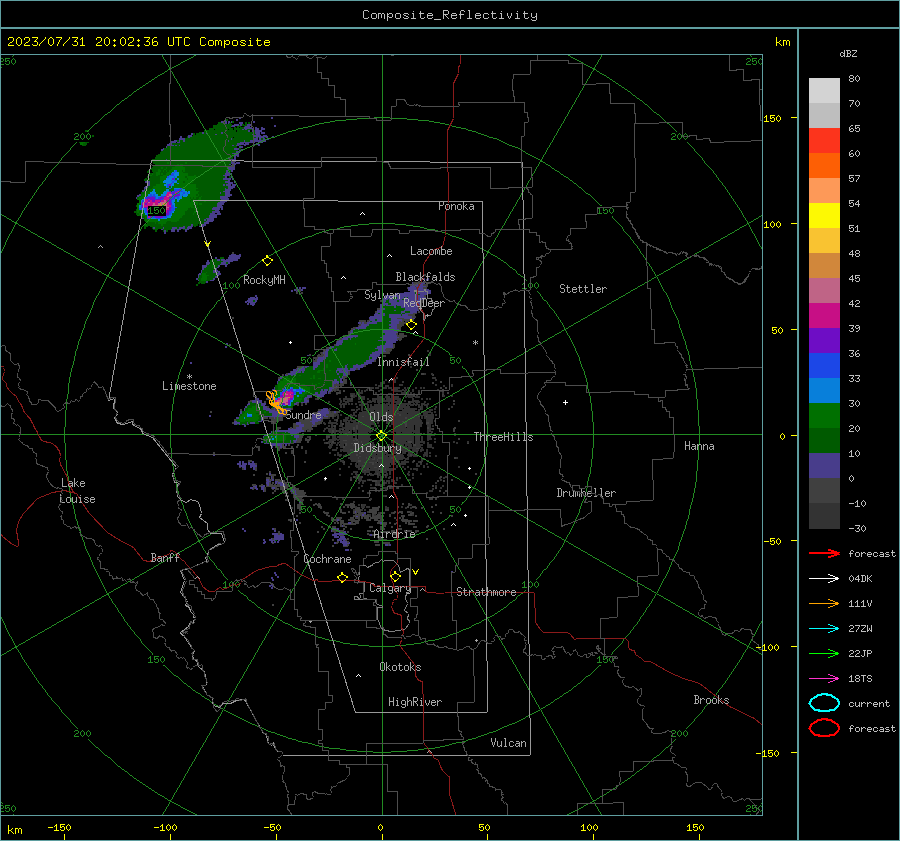
Task: Click the white 04DK arrow in legend
Action: click(824, 579)
